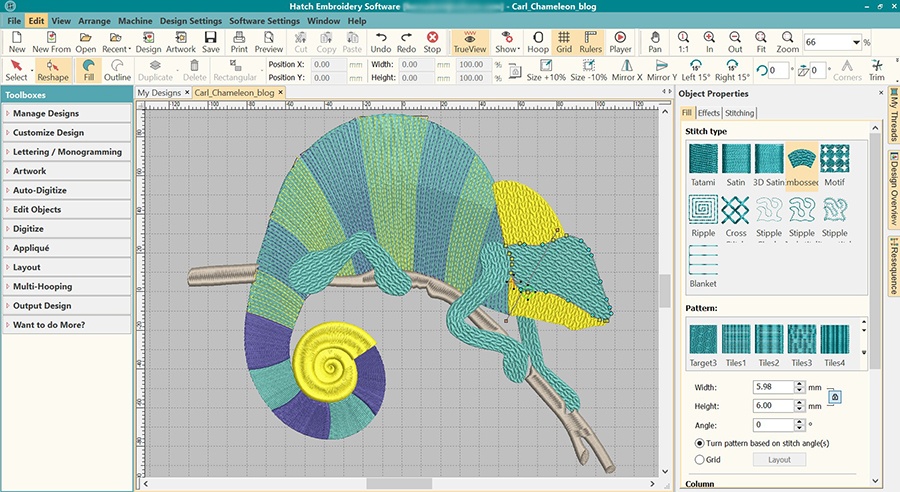Pick the Tiles2 pattern thumbnail
This screenshot has height=492, width=900.
coord(768,340)
